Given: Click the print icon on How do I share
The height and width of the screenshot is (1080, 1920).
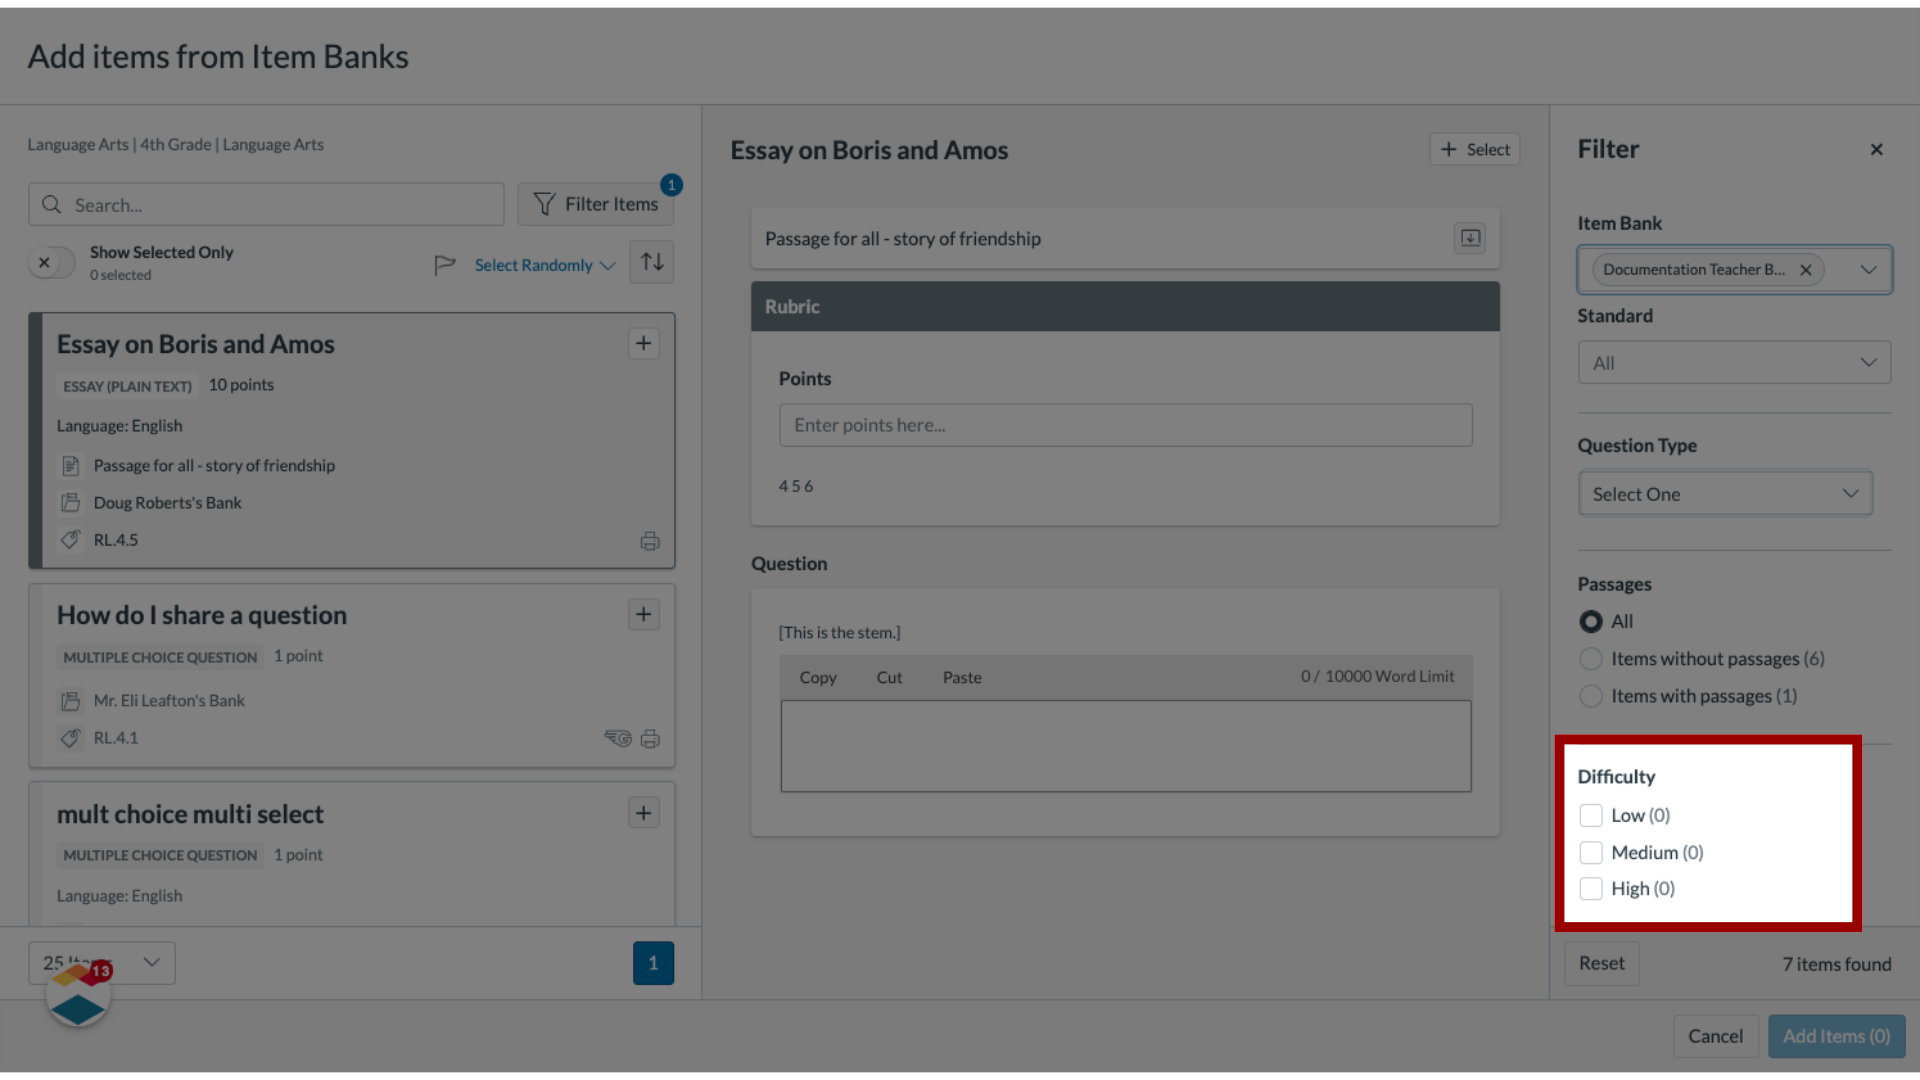Looking at the screenshot, I should [649, 737].
